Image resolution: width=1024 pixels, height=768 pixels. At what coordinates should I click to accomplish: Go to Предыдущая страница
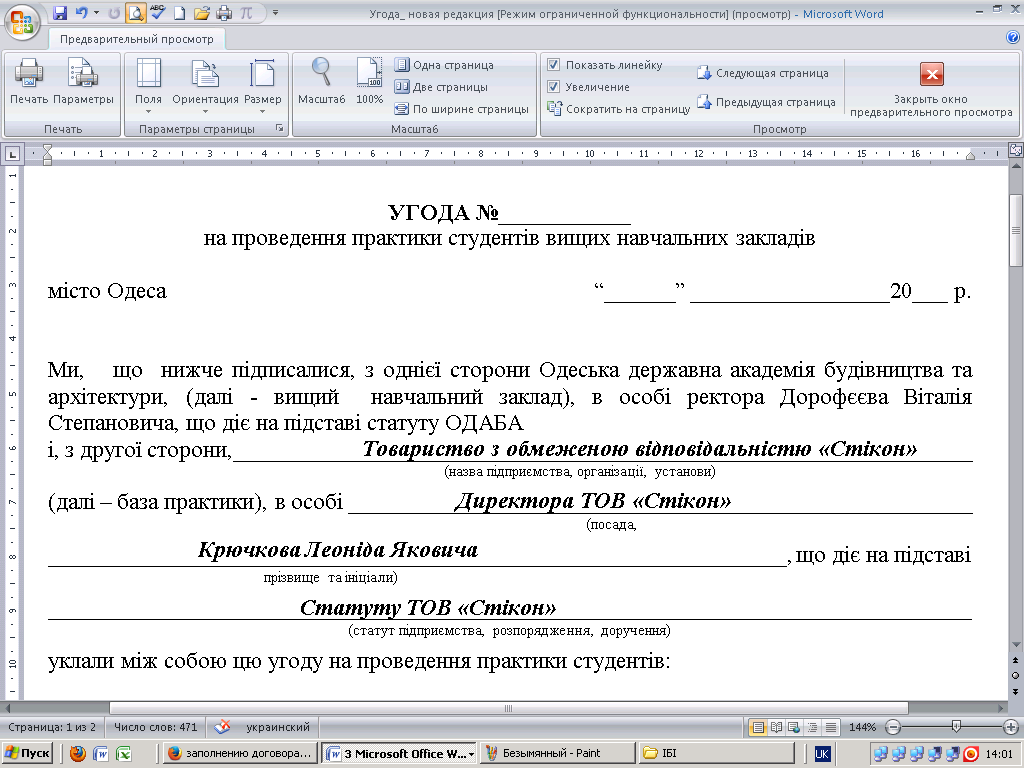(766, 102)
